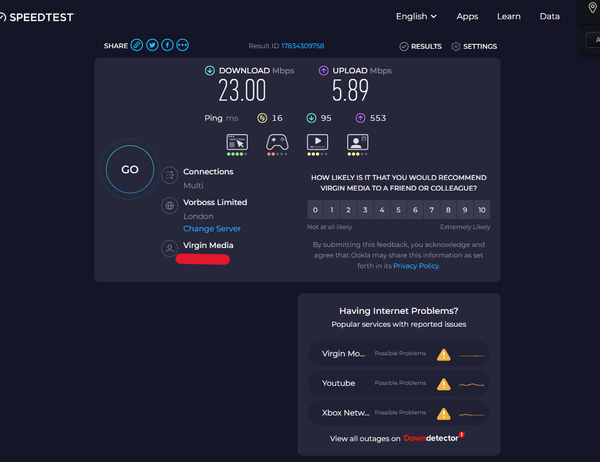The width and height of the screenshot is (600, 462).
Task: Click Xbox Netw... warning triangle icon
Action: [443, 413]
